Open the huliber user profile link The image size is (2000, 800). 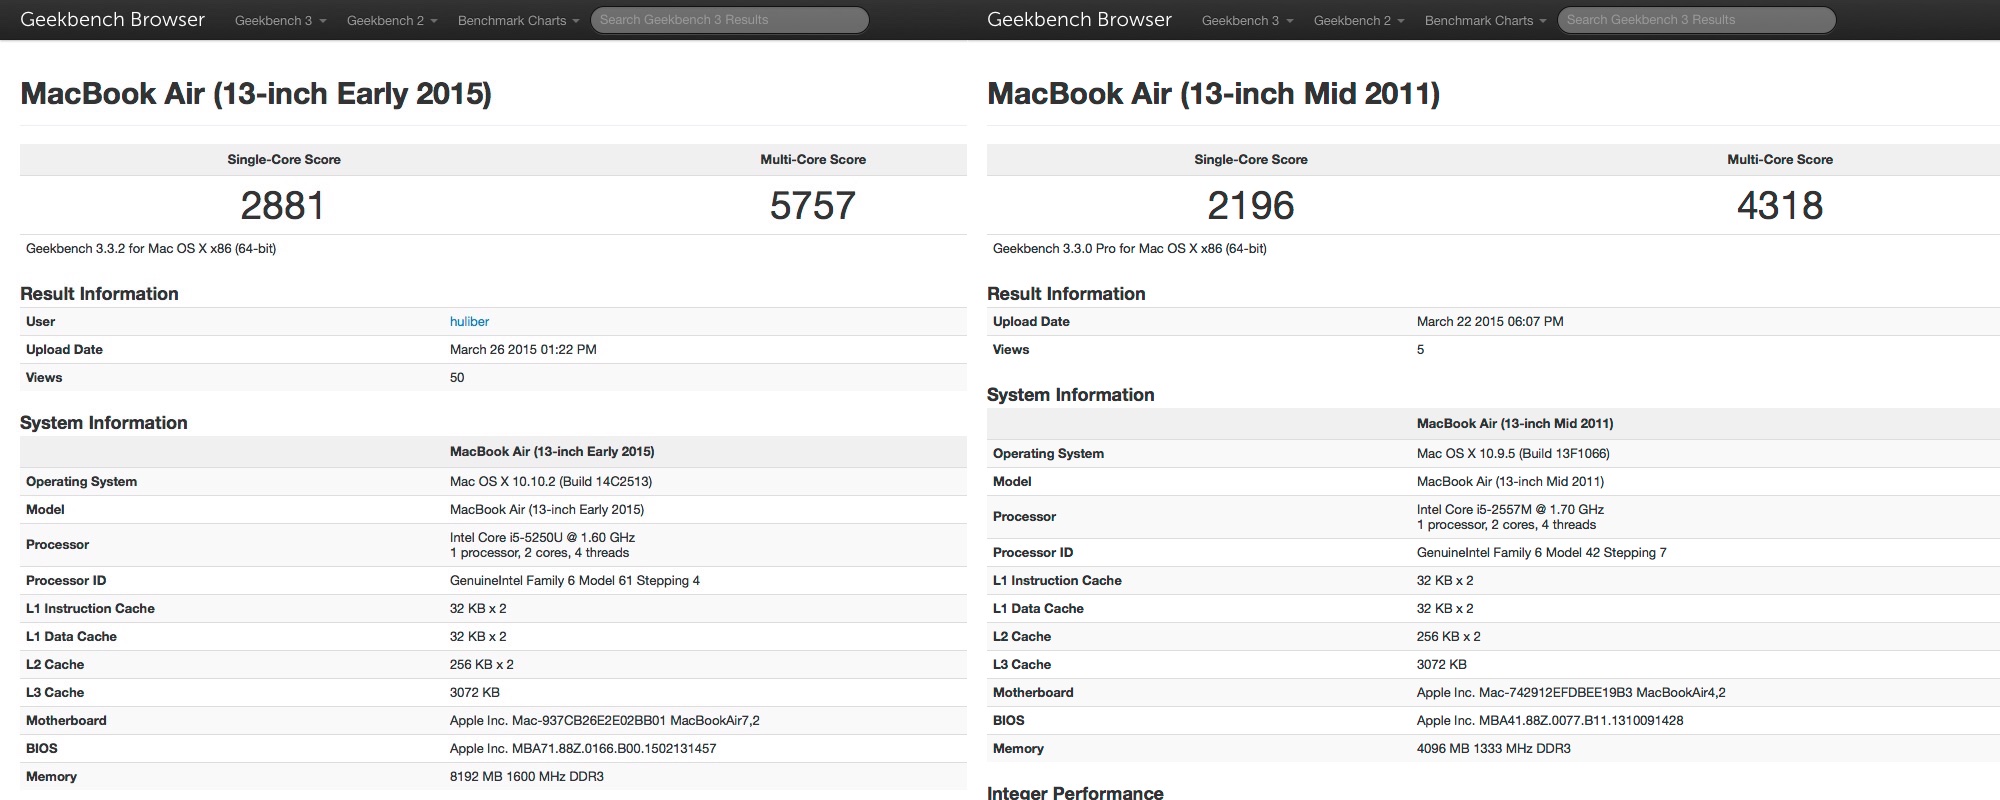click(x=469, y=321)
